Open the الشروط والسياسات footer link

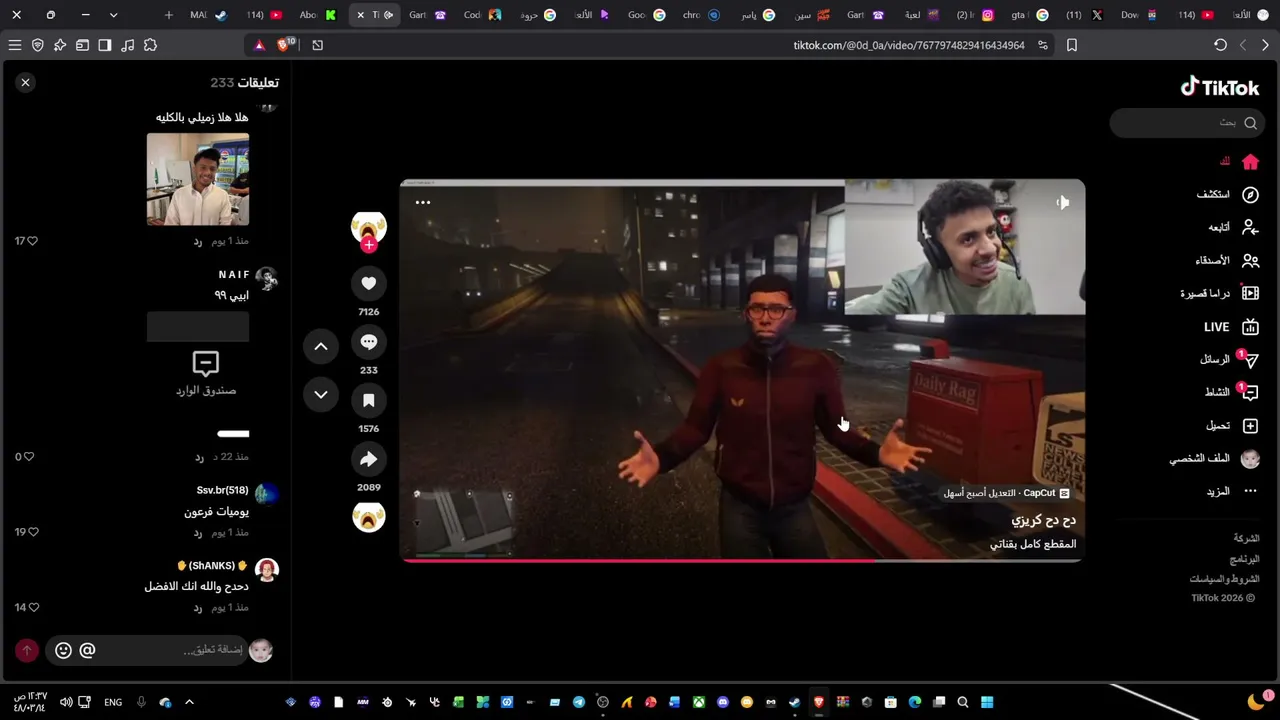(1224, 580)
